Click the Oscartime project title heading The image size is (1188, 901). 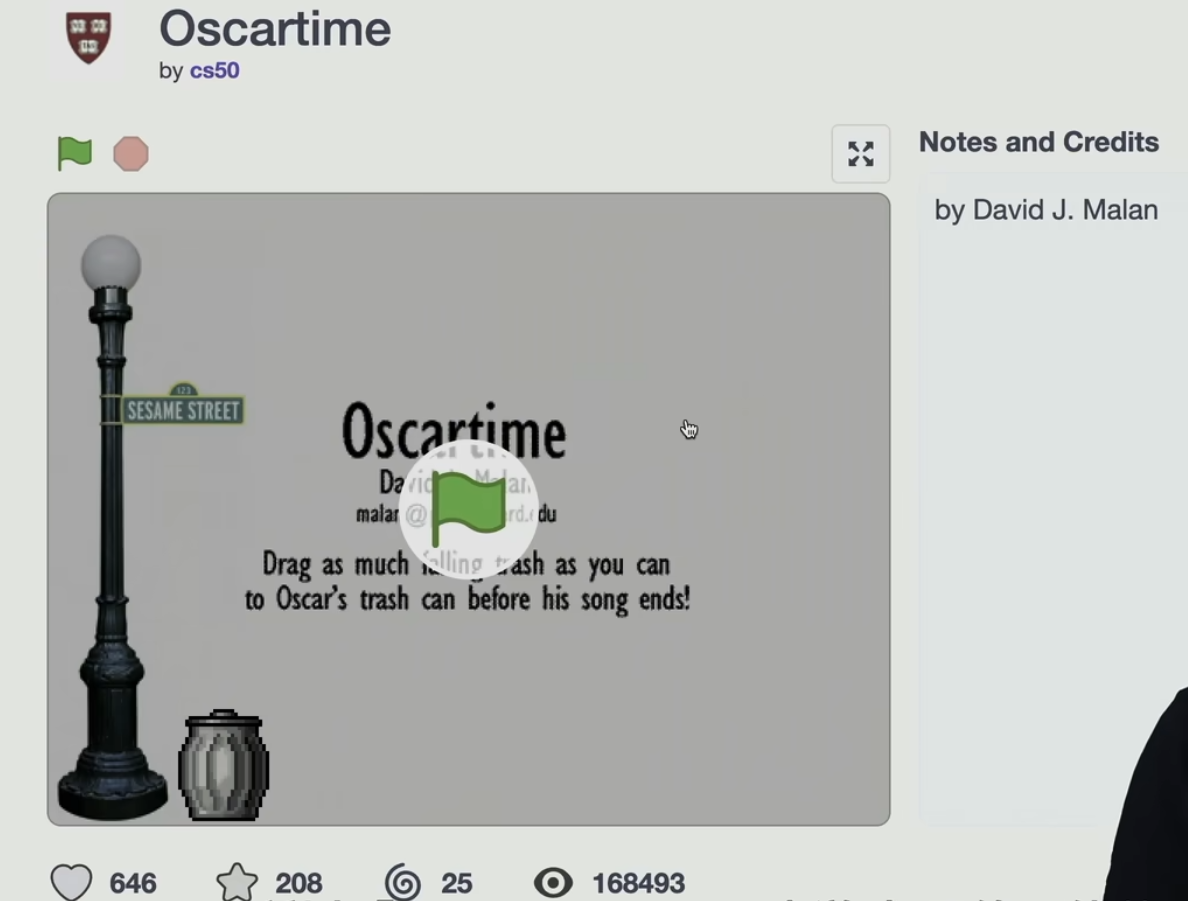coord(275,30)
